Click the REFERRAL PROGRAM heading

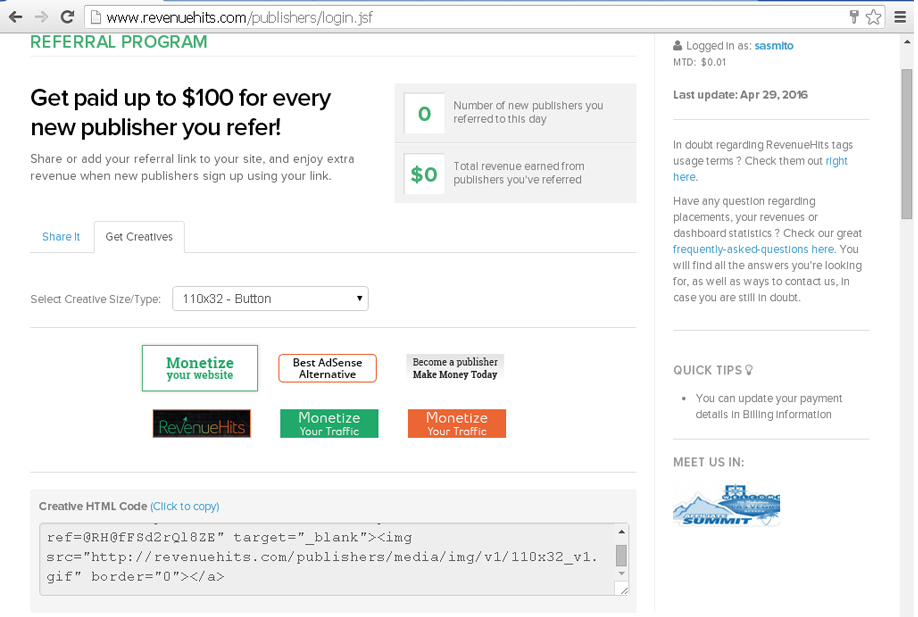tap(119, 42)
